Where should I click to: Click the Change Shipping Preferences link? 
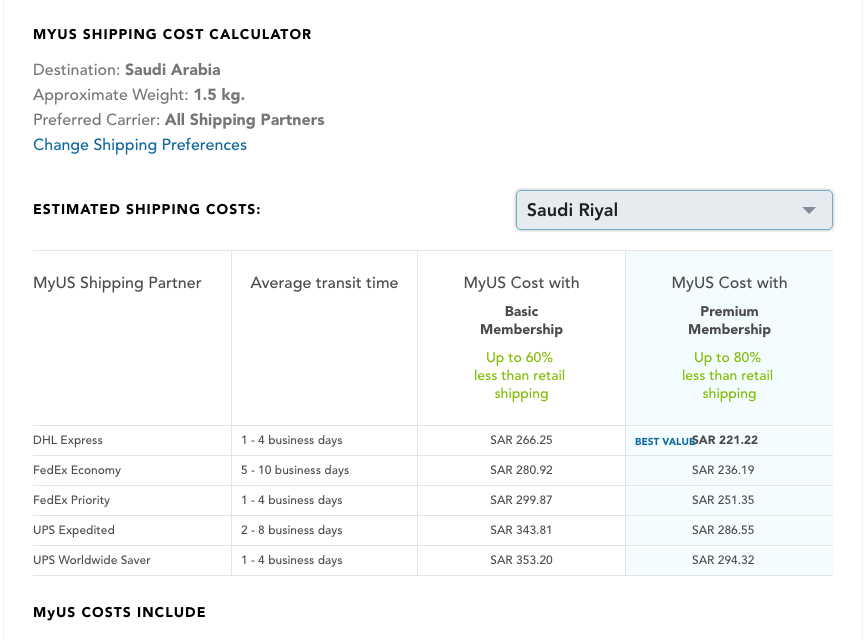[x=140, y=145]
